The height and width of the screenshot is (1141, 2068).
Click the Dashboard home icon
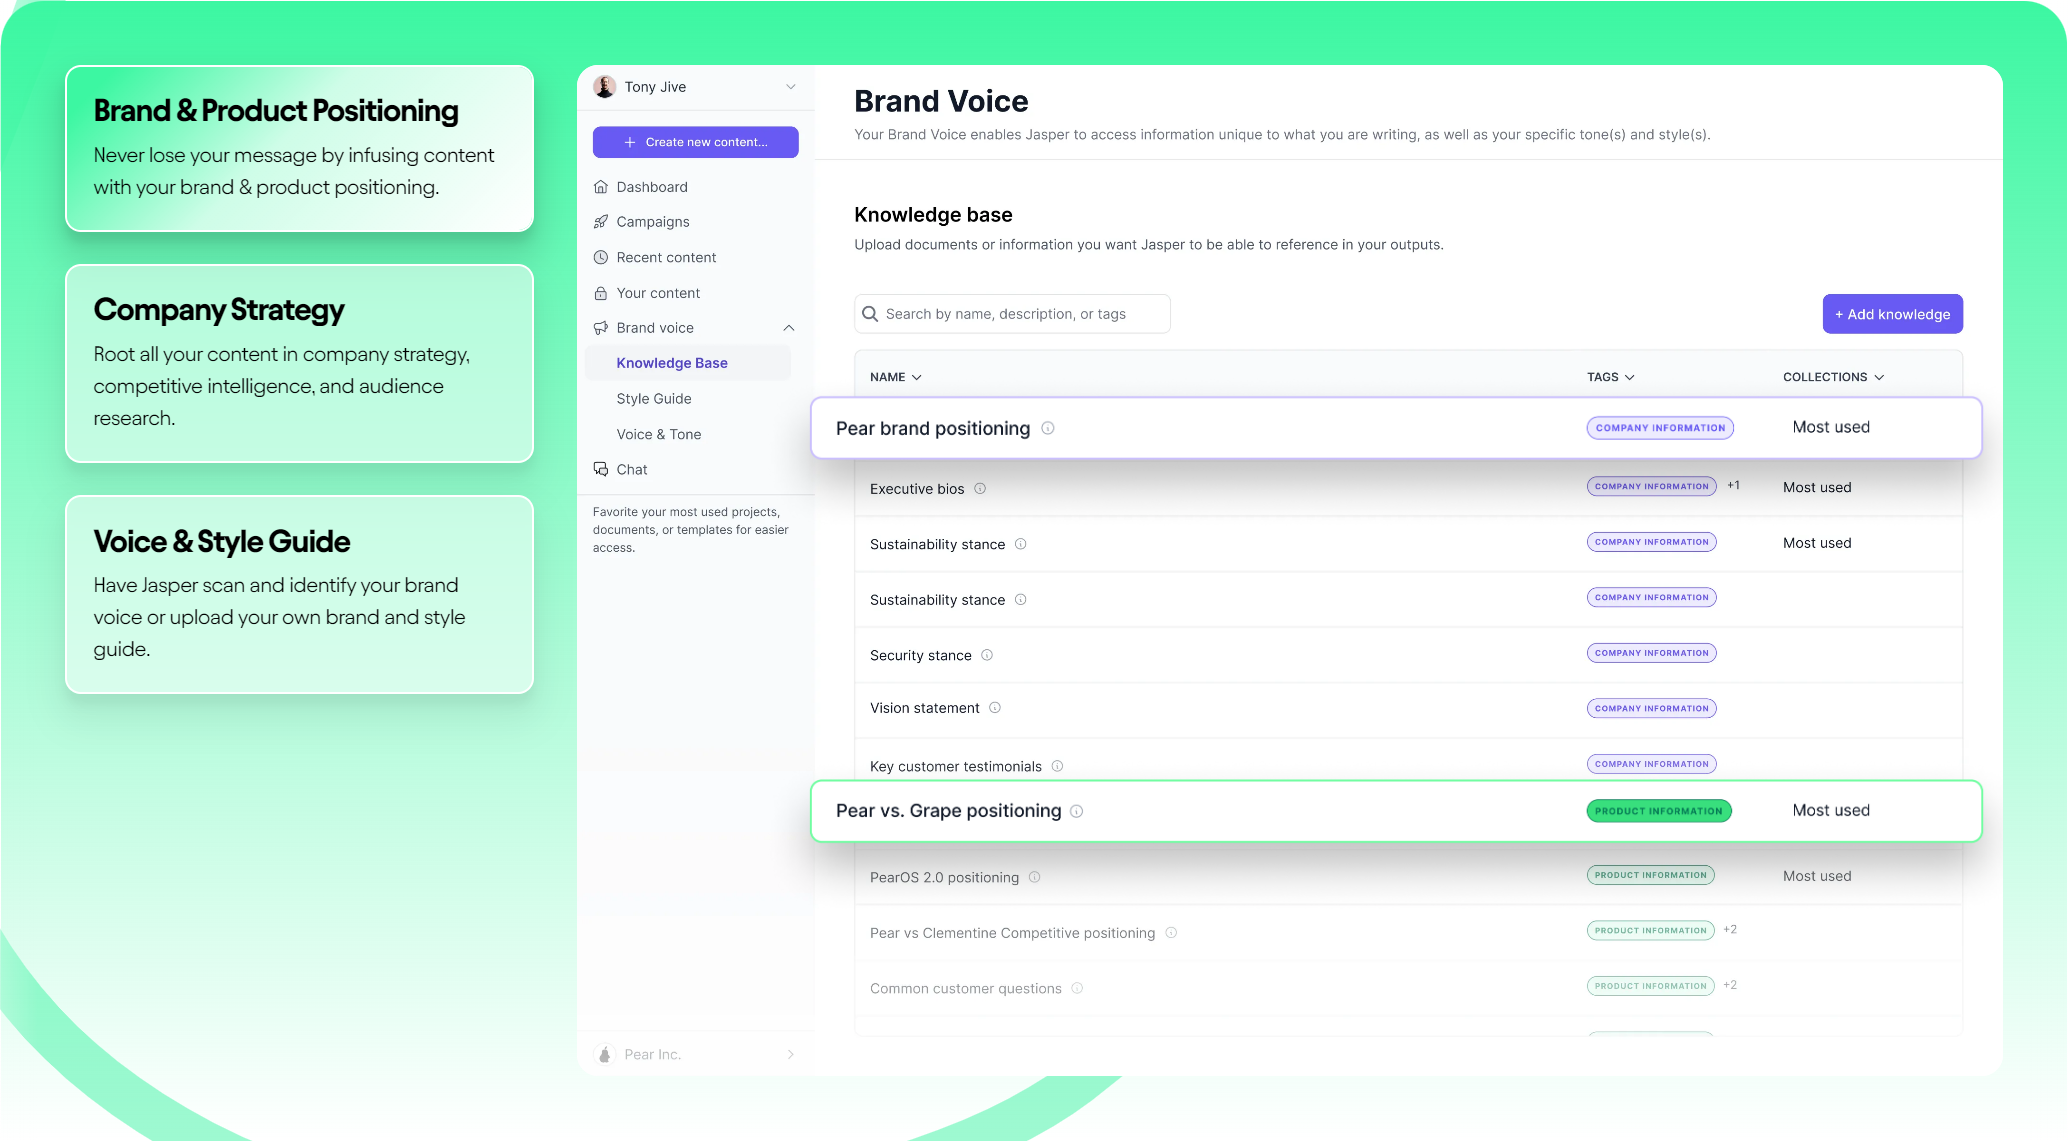601,187
